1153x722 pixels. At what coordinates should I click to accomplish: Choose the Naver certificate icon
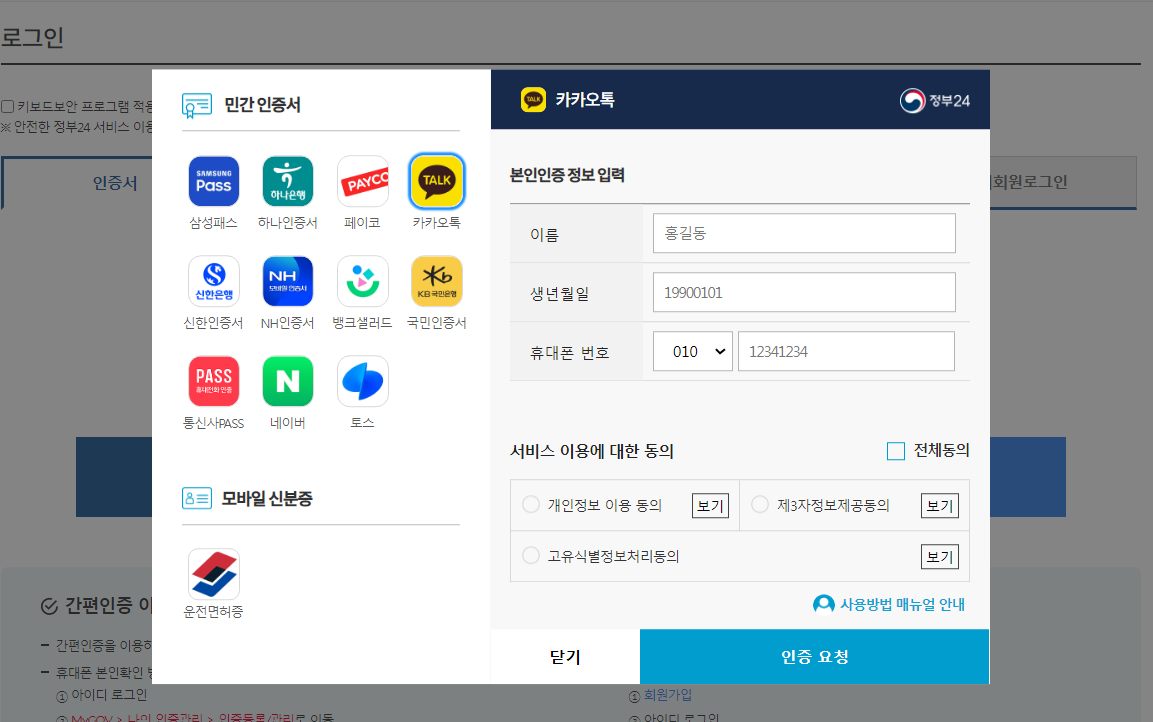pyautogui.click(x=288, y=381)
